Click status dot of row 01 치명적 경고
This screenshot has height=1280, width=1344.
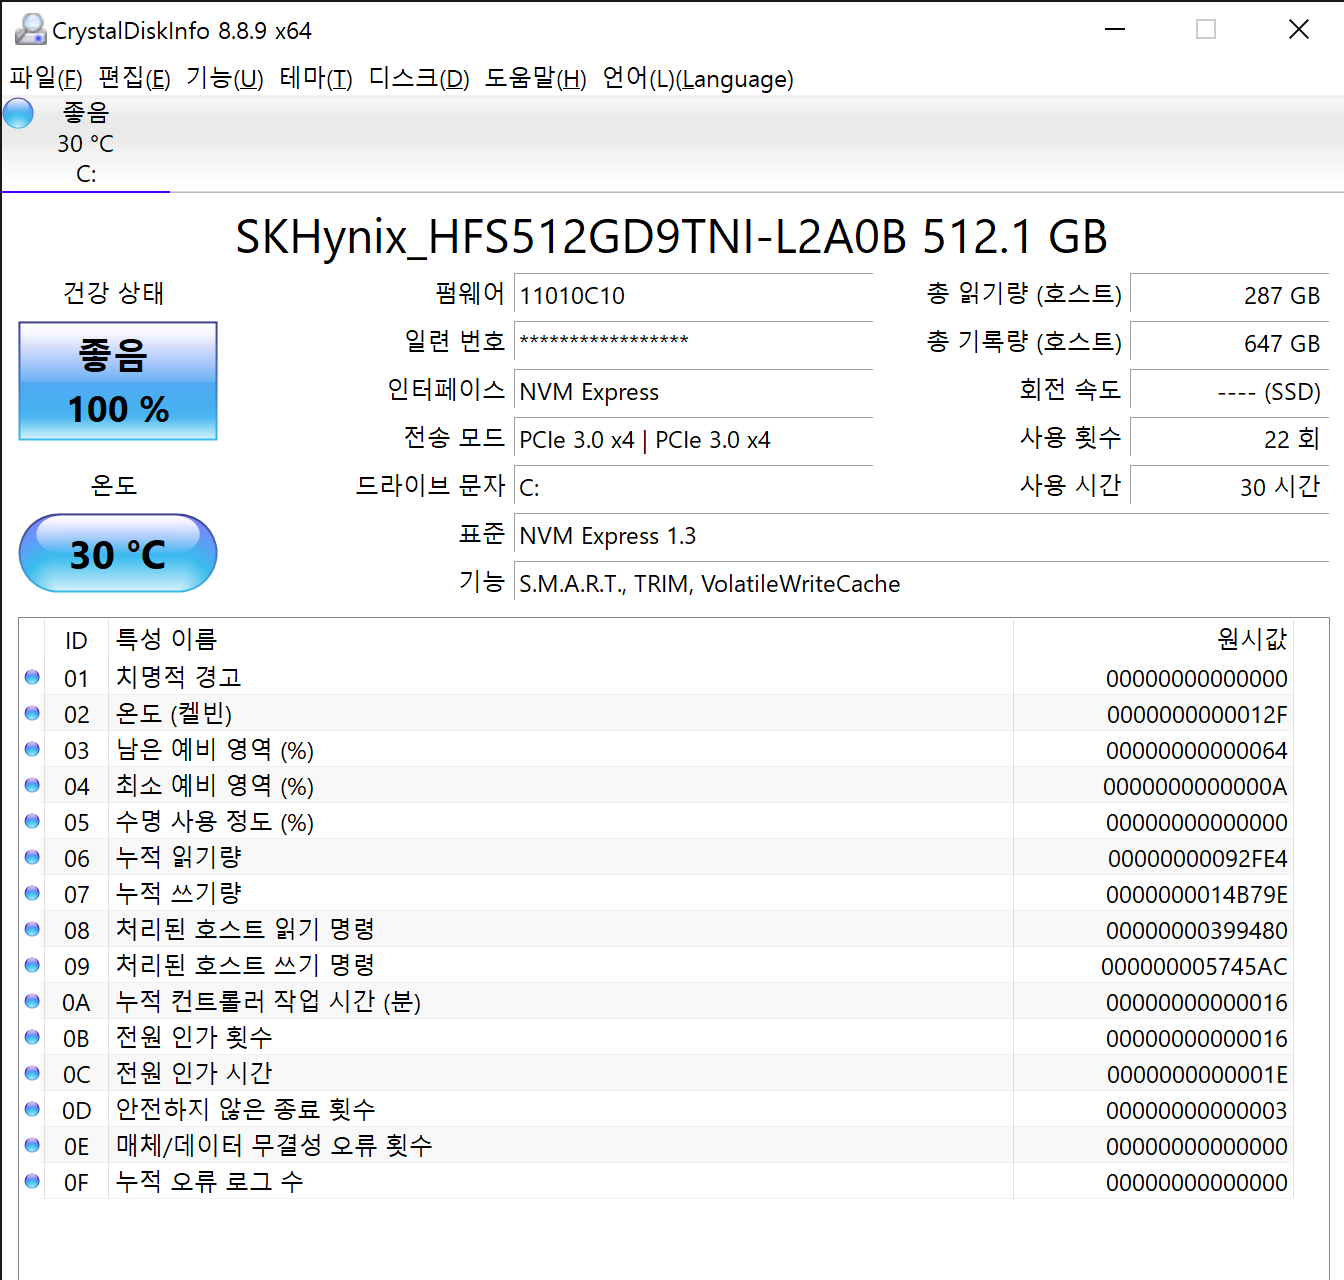[32, 677]
